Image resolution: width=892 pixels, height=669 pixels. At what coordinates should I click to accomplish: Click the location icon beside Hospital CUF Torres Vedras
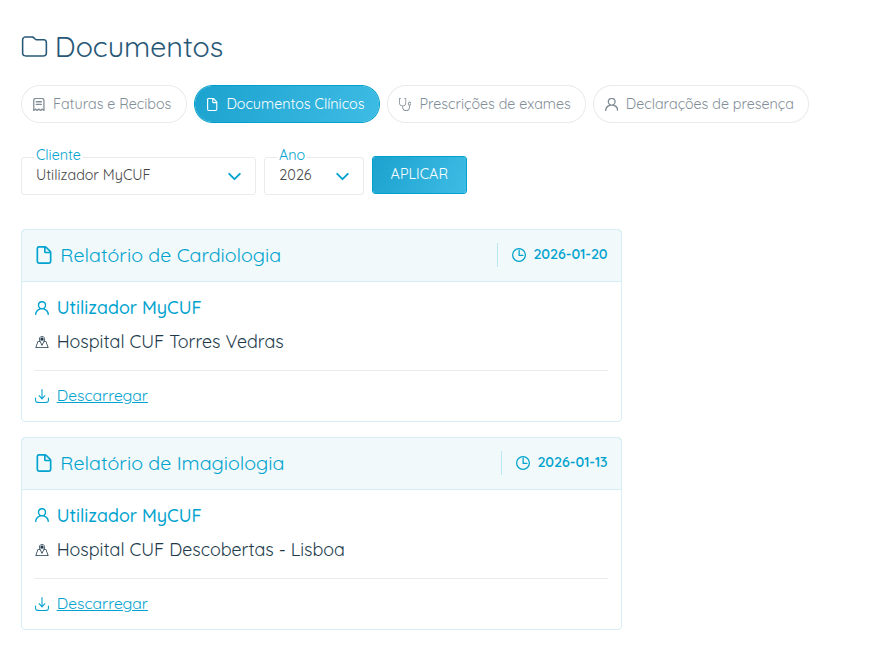[x=42, y=342]
